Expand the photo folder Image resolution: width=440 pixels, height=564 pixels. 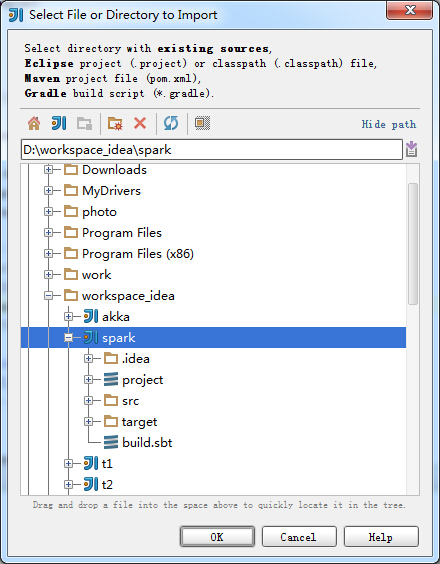(x=49, y=212)
